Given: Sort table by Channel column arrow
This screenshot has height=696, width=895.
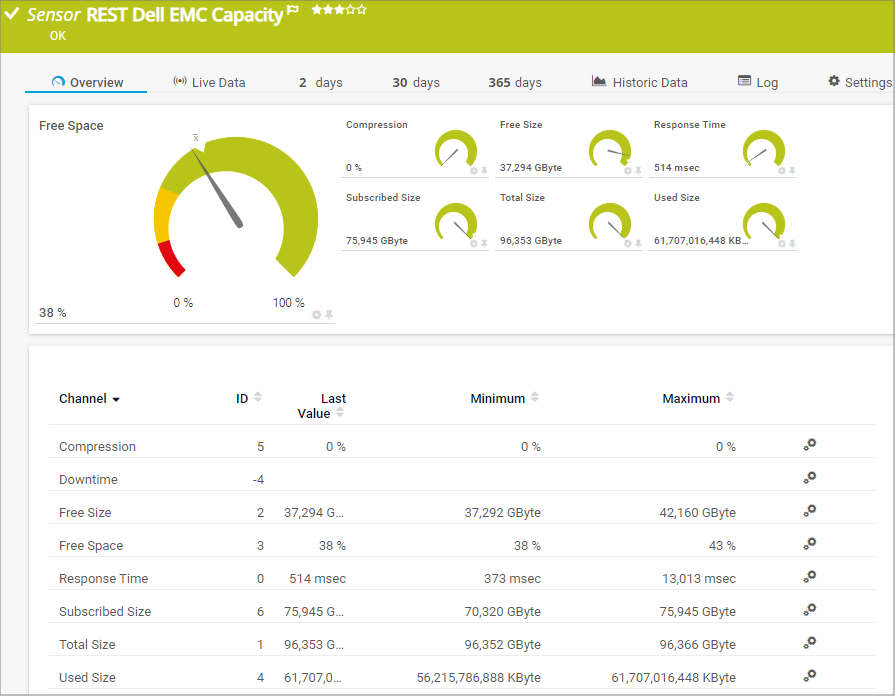Looking at the screenshot, I should click(116, 400).
